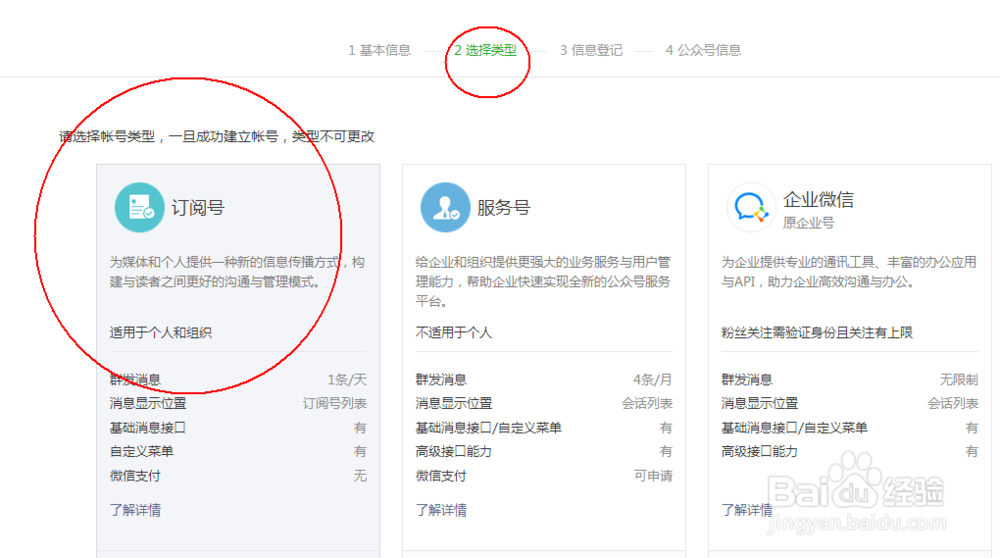This screenshot has height=558, width=1000.
Task: Click the 无限制 value
Action: [959, 379]
